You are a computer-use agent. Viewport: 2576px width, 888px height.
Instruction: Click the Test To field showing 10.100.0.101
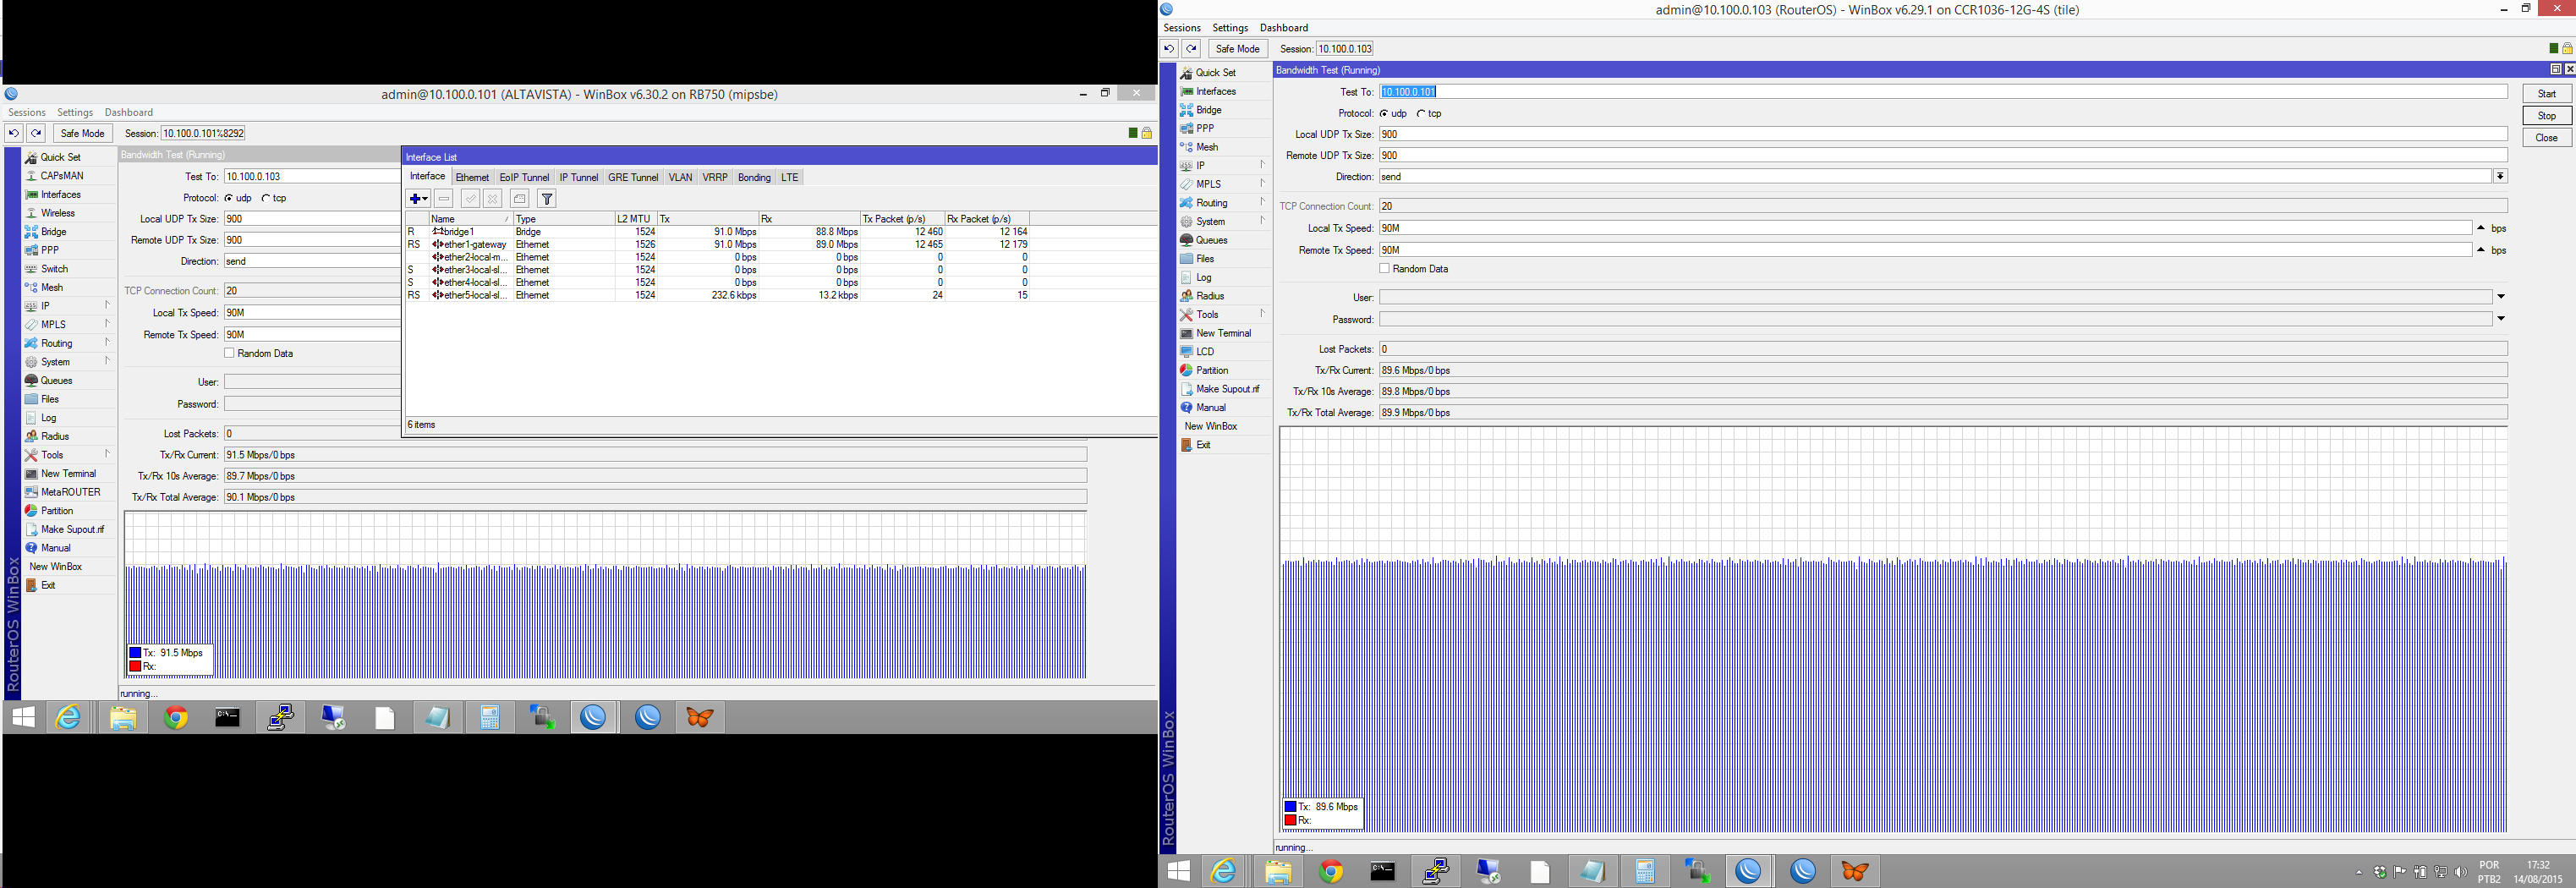pyautogui.click(x=1940, y=92)
